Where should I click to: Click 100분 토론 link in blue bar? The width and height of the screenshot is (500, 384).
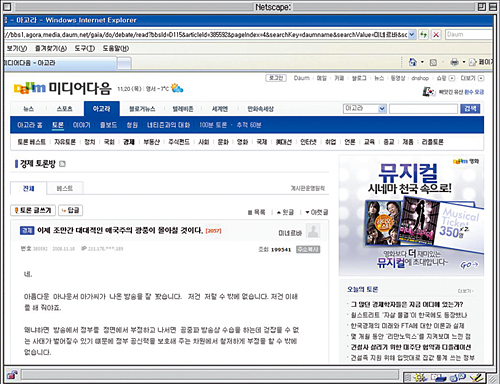pyautogui.click(x=213, y=125)
